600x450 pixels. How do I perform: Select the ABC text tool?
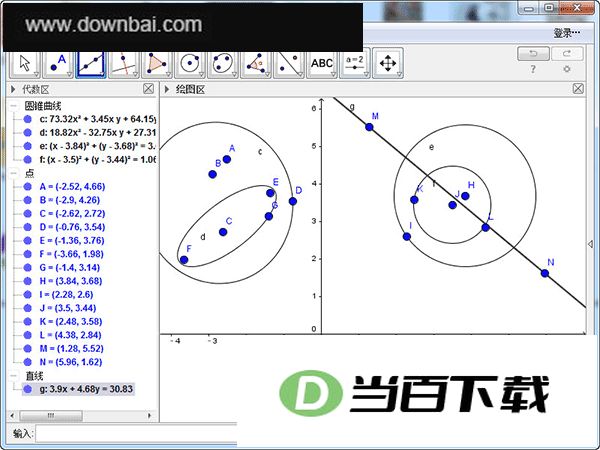click(322, 63)
